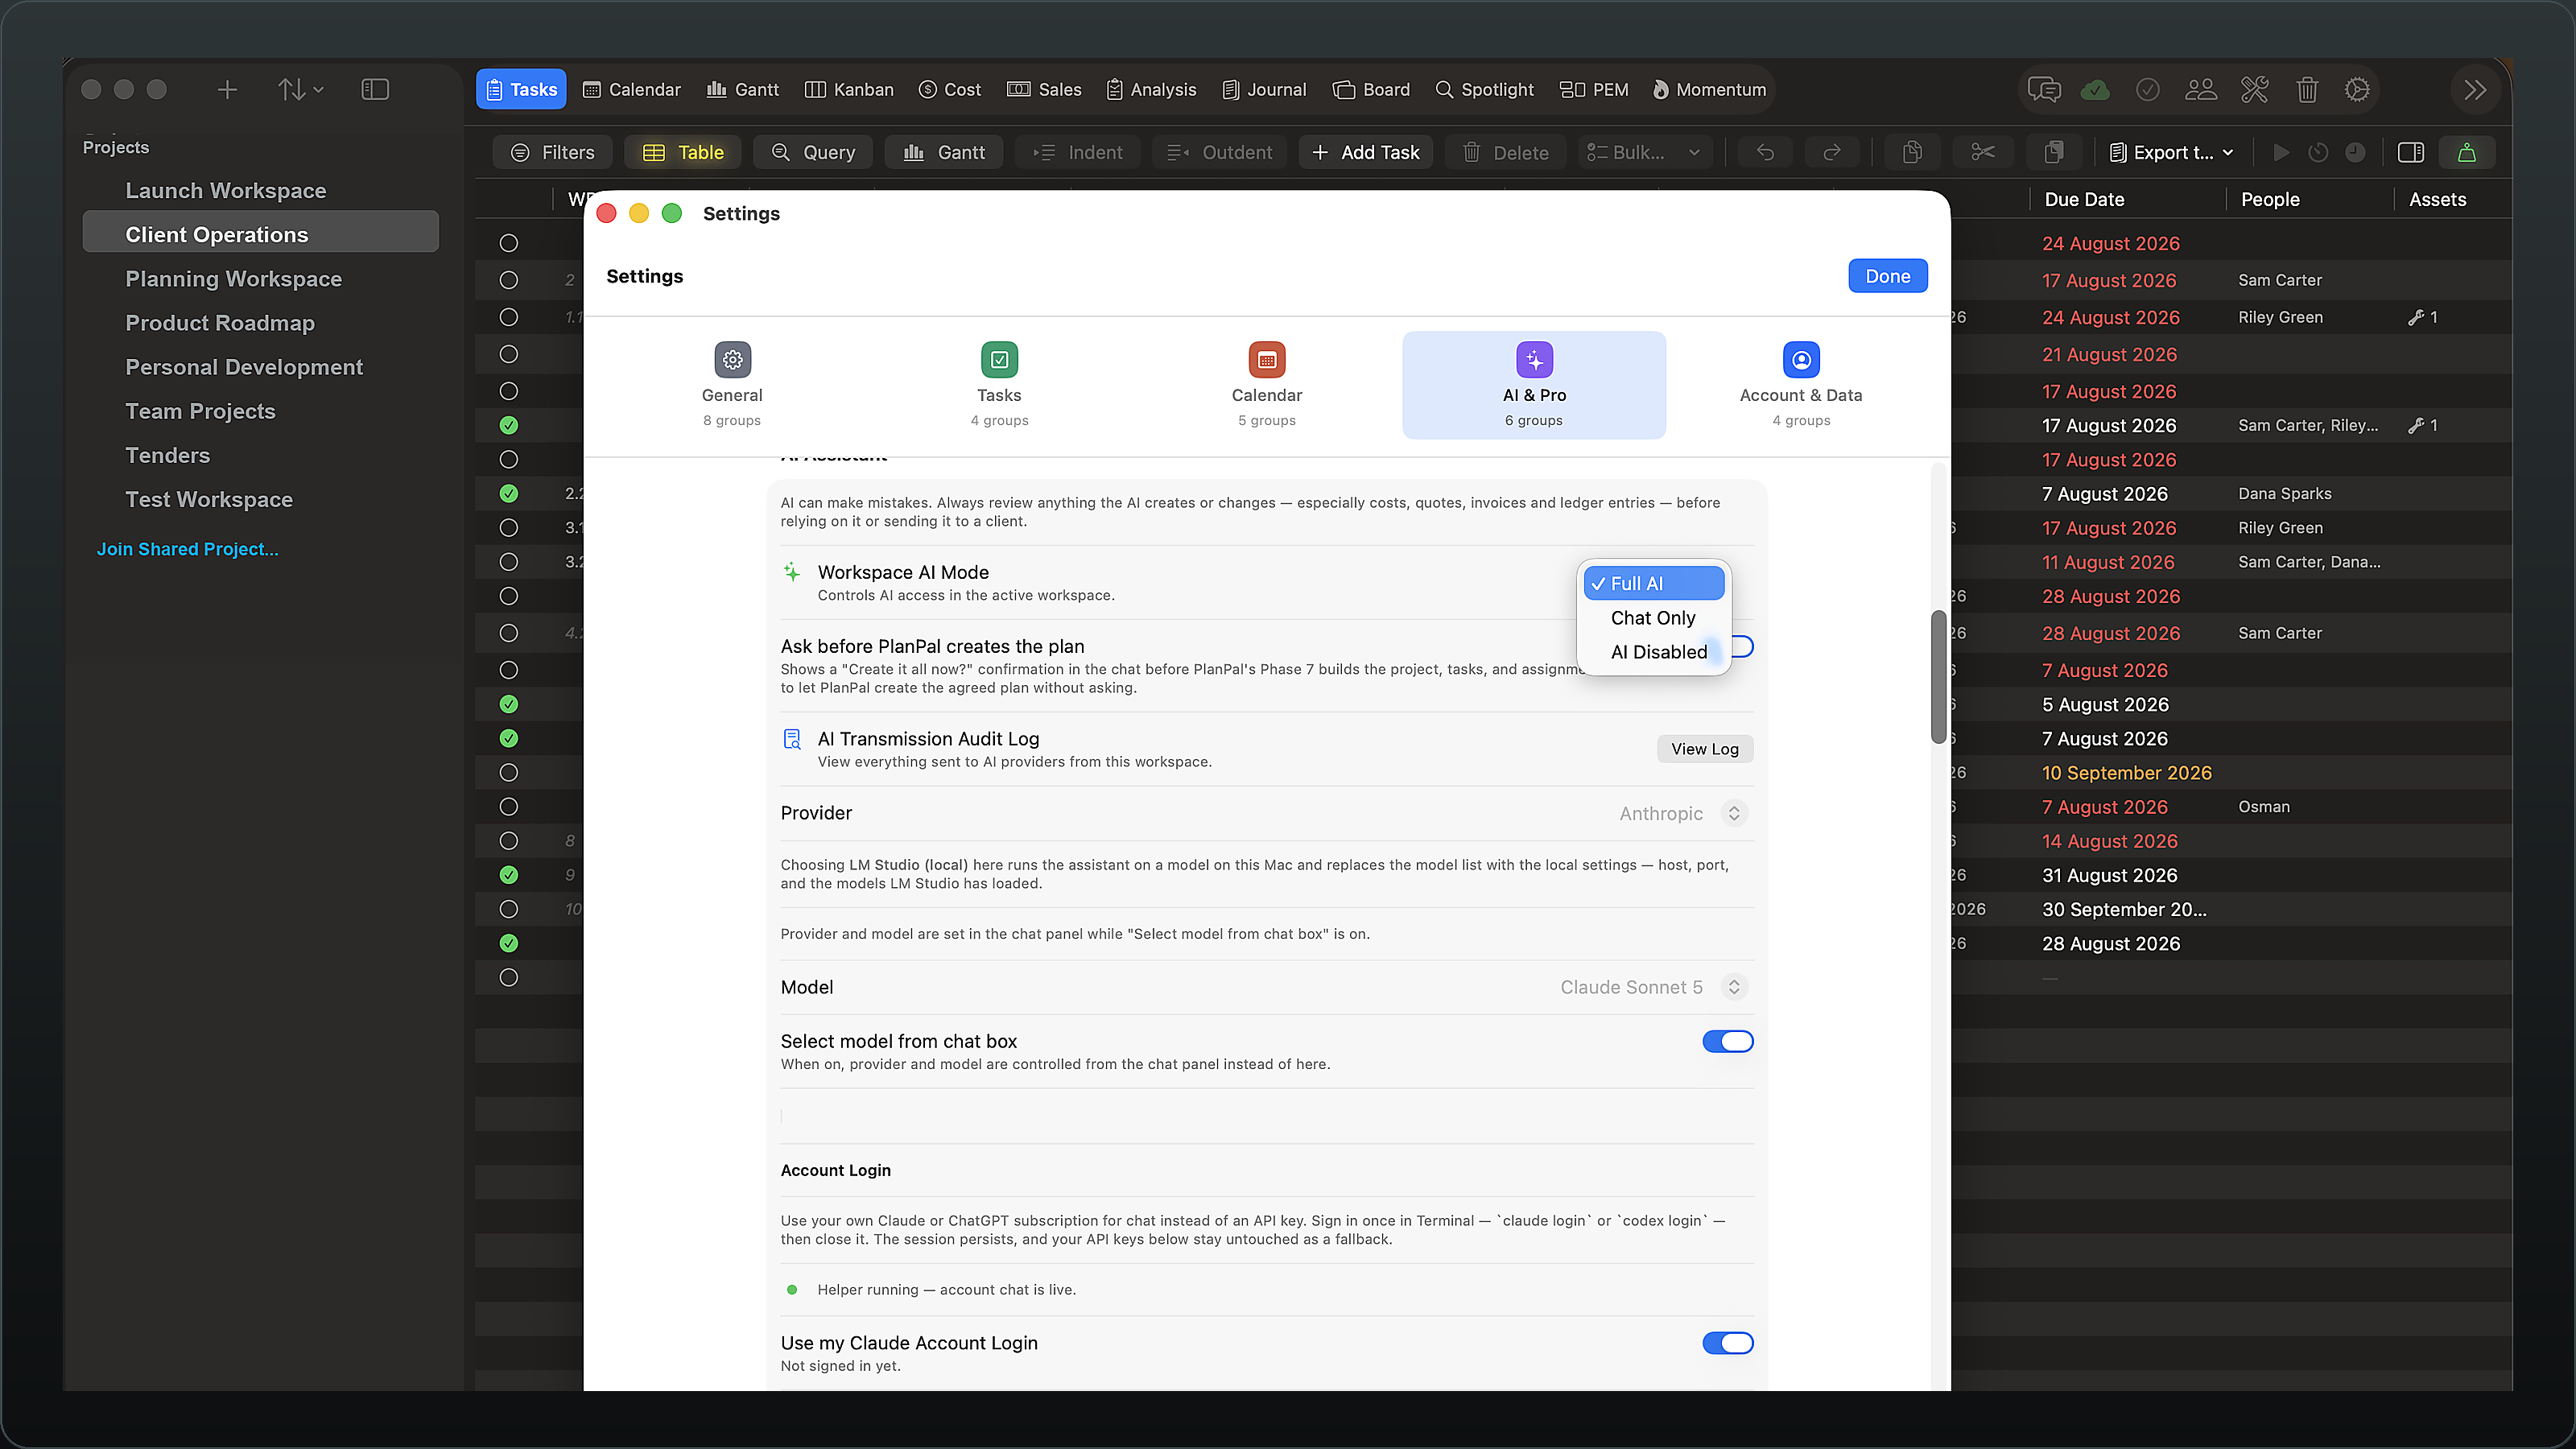
Task: Click the plus icon in sidebar header
Action: pos(227,90)
